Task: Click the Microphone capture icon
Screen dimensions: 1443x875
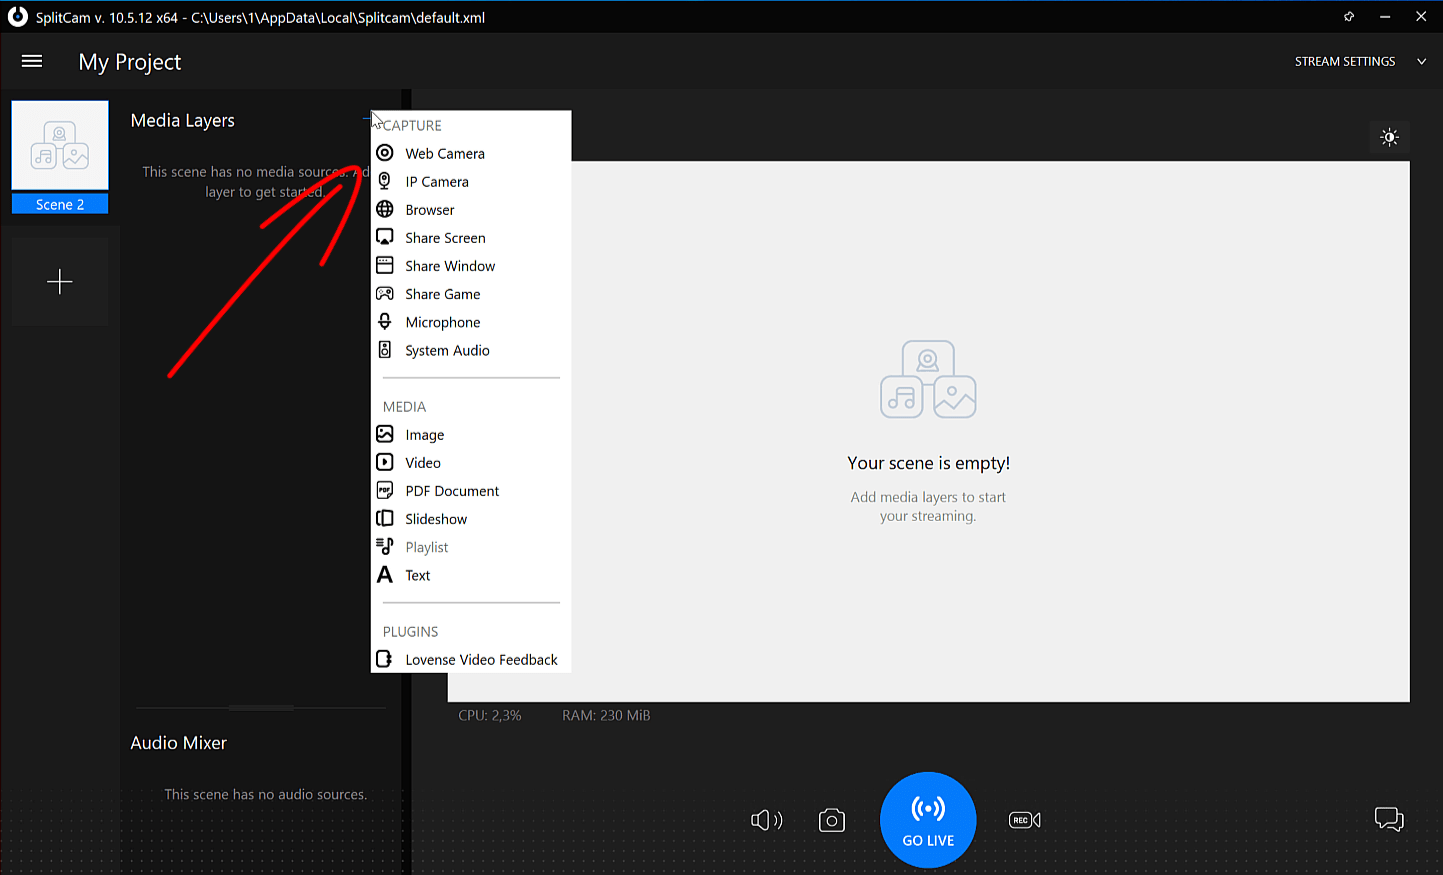Action: point(385,321)
